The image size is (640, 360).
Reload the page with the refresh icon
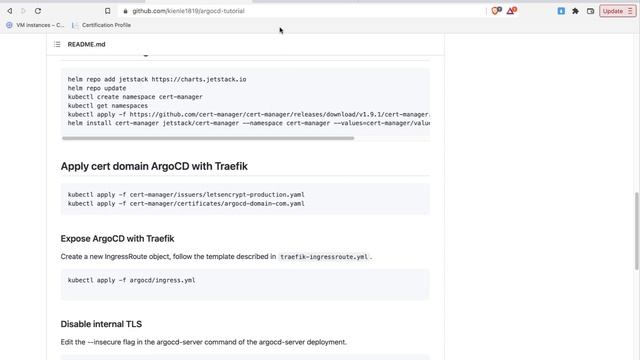point(38,11)
